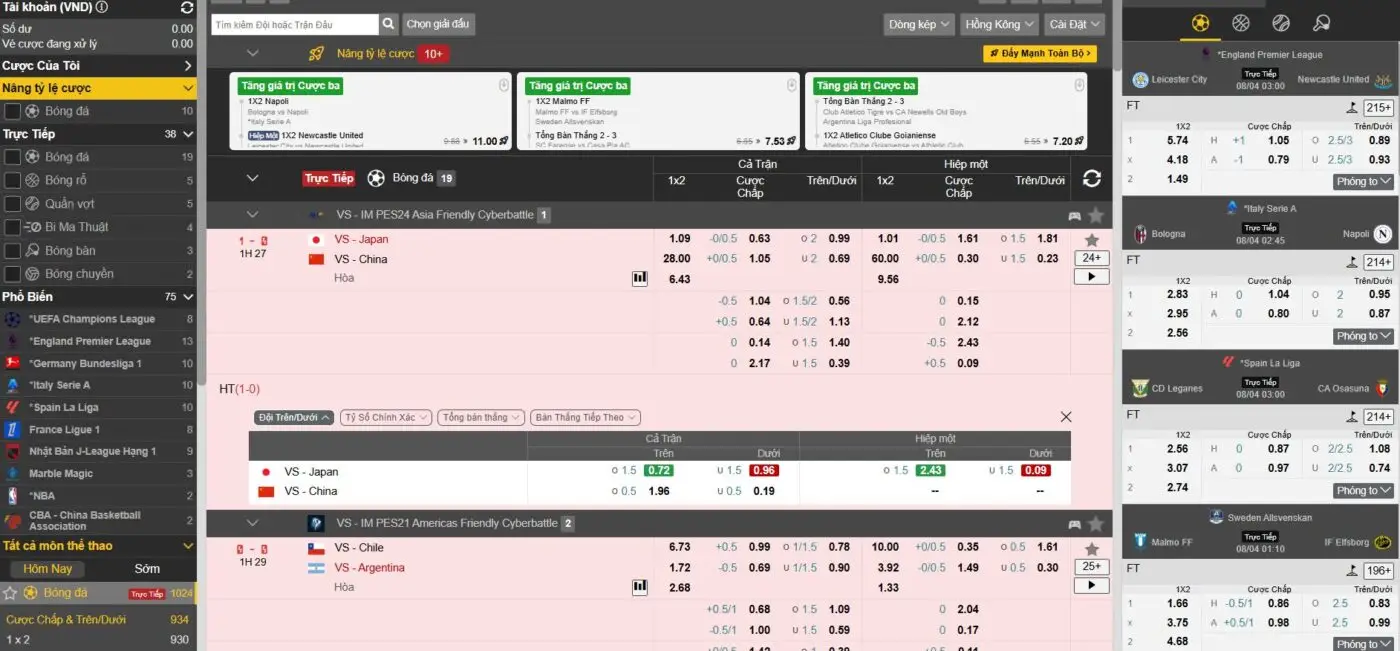
Task: Refresh account balance icon
Action: tap(186, 8)
